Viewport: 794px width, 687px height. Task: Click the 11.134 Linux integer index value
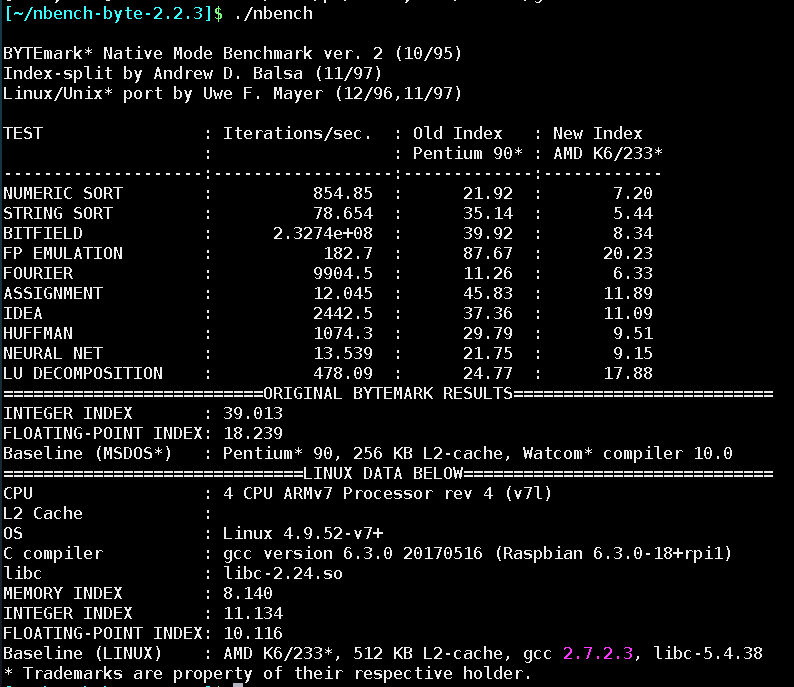tap(253, 614)
